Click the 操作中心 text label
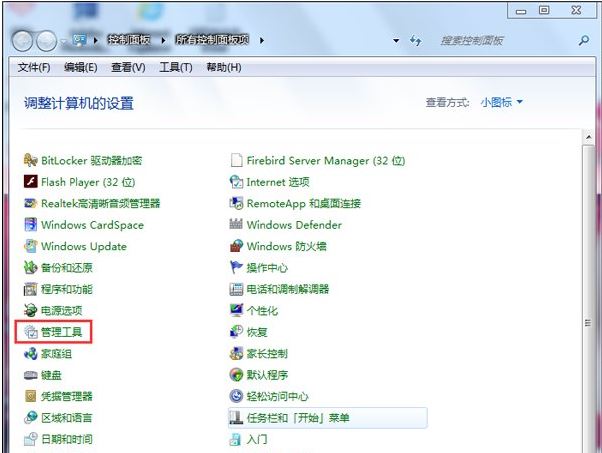 [x=267, y=268]
